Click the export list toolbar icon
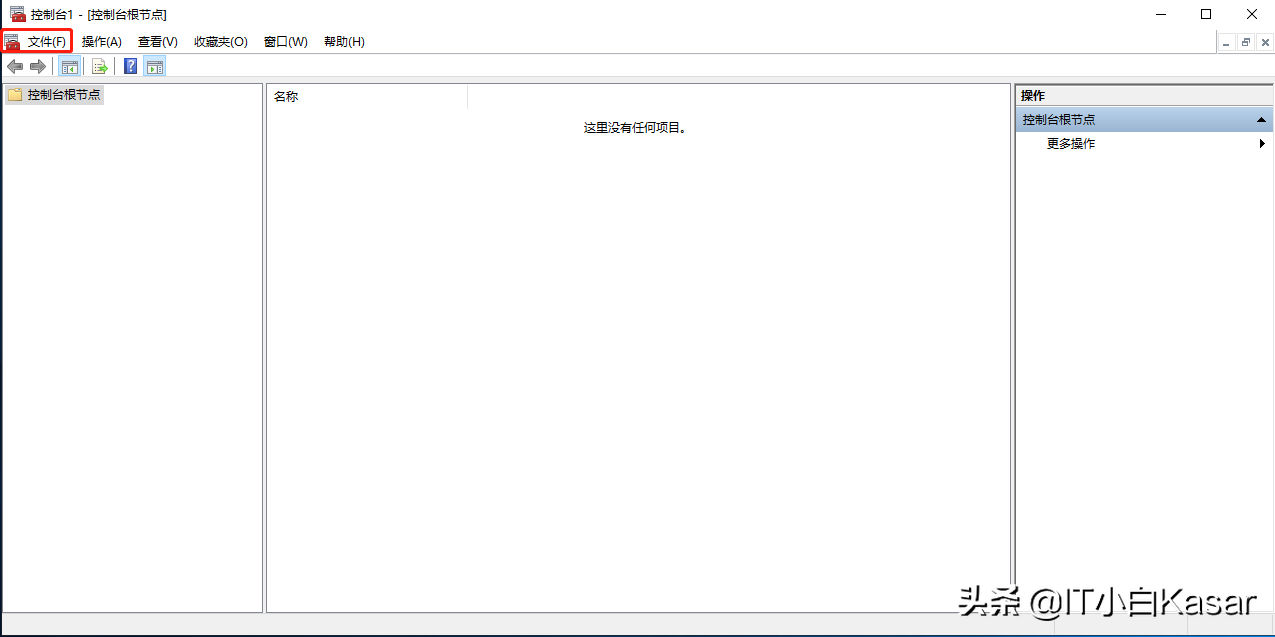Screen dimensions: 1275x637 point(100,66)
